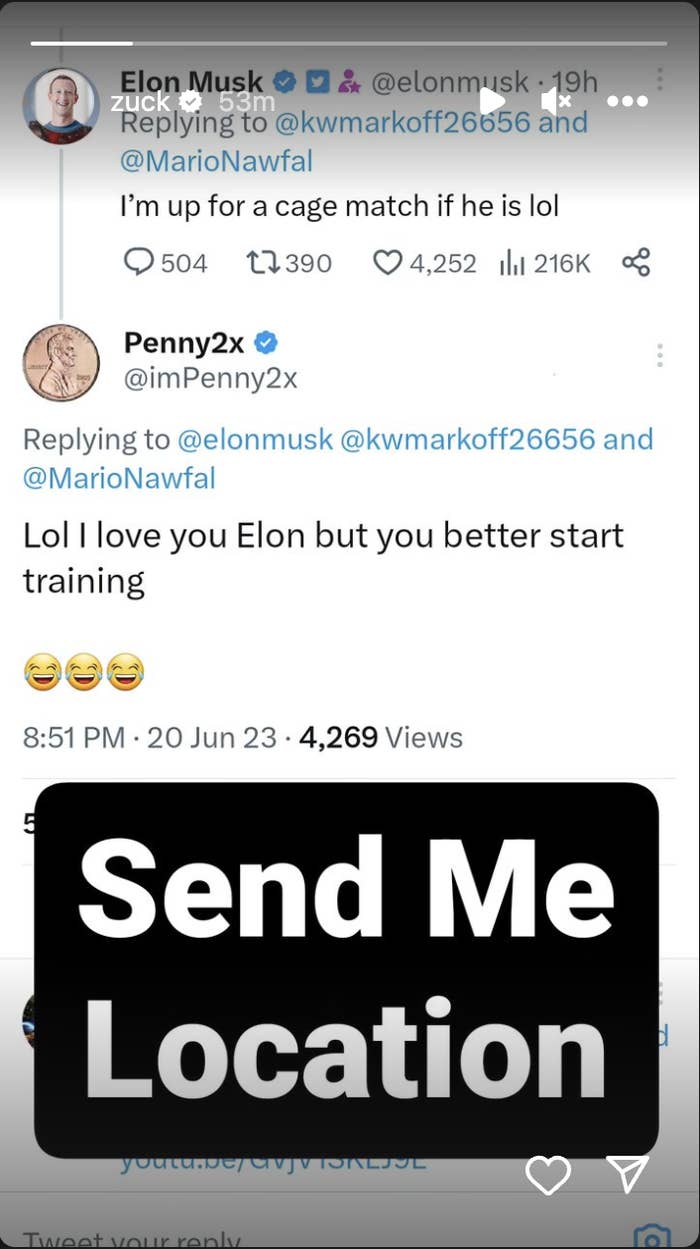This screenshot has width=700, height=1249.
Task: Follow the @MarioNawfal mention under Penny2x
Action: point(119,477)
